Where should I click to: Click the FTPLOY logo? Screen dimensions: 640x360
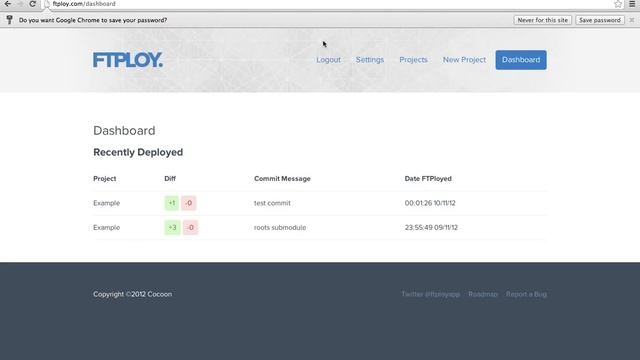(x=128, y=60)
